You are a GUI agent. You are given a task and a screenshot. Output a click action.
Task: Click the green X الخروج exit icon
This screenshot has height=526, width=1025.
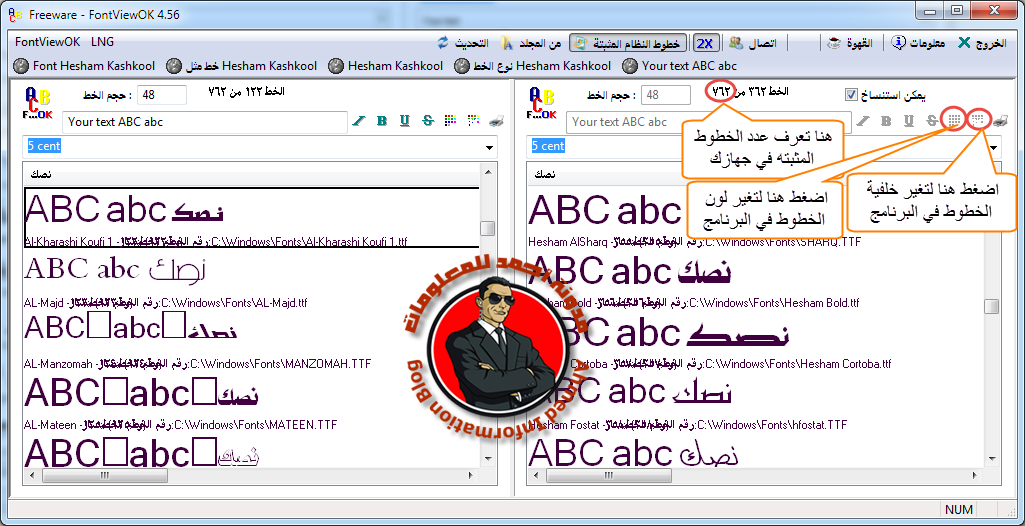click(964, 43)
